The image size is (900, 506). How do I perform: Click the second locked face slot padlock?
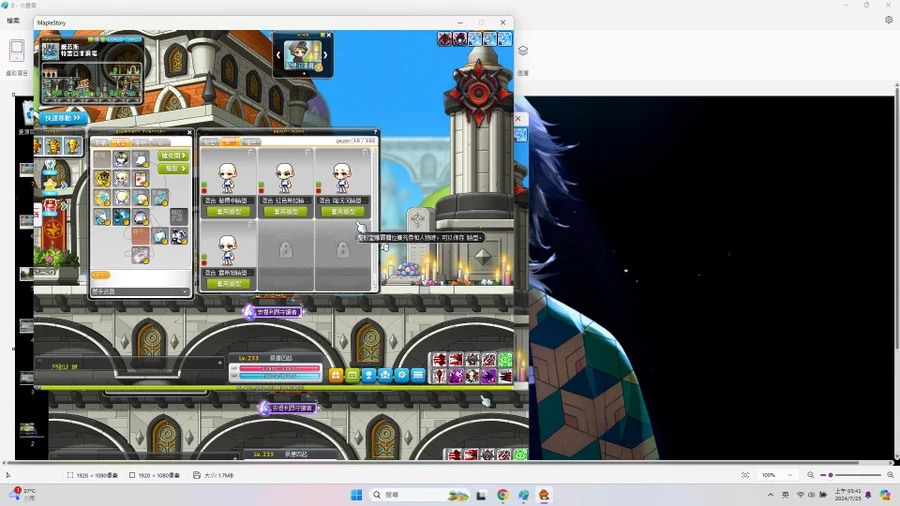343,250
